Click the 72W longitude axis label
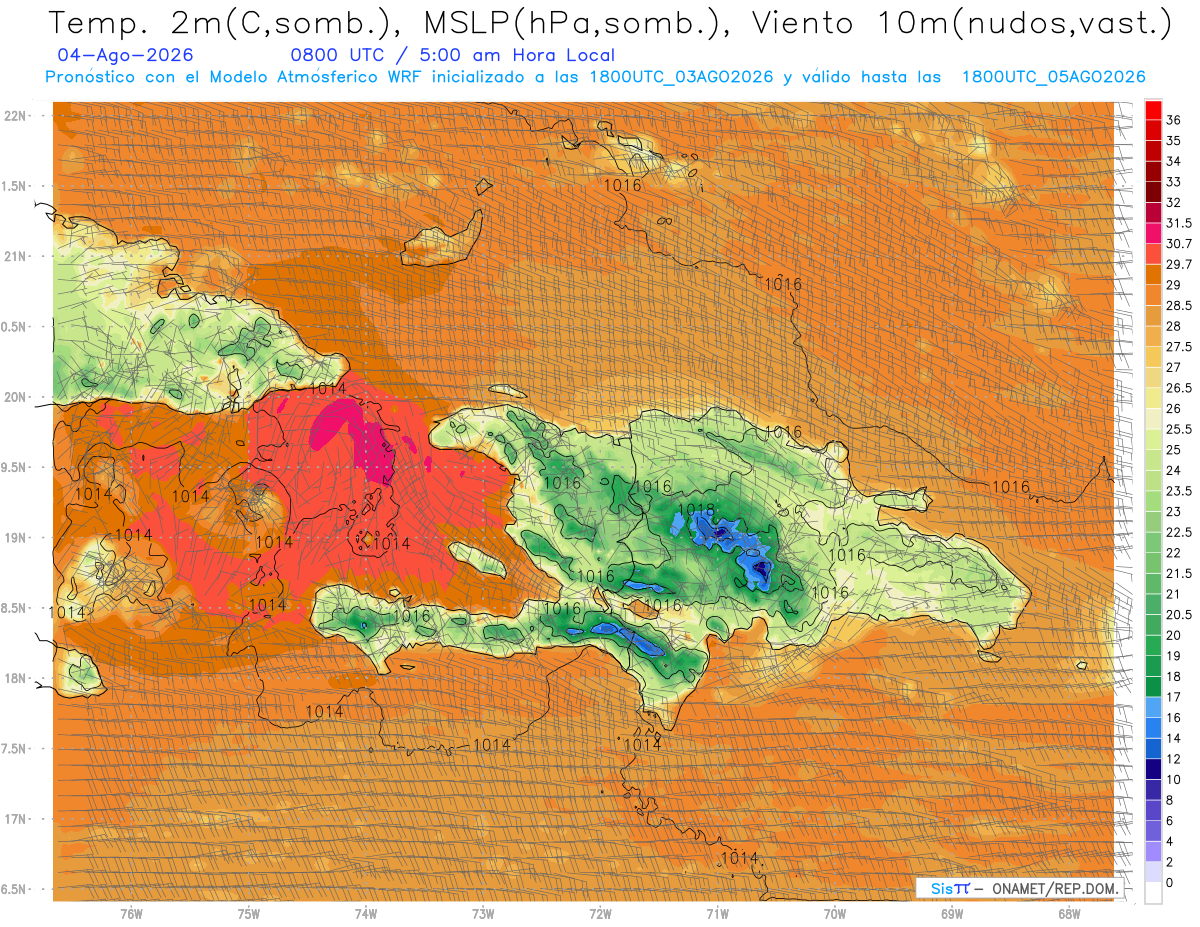The image size is (1200, 927). (600, 914)
